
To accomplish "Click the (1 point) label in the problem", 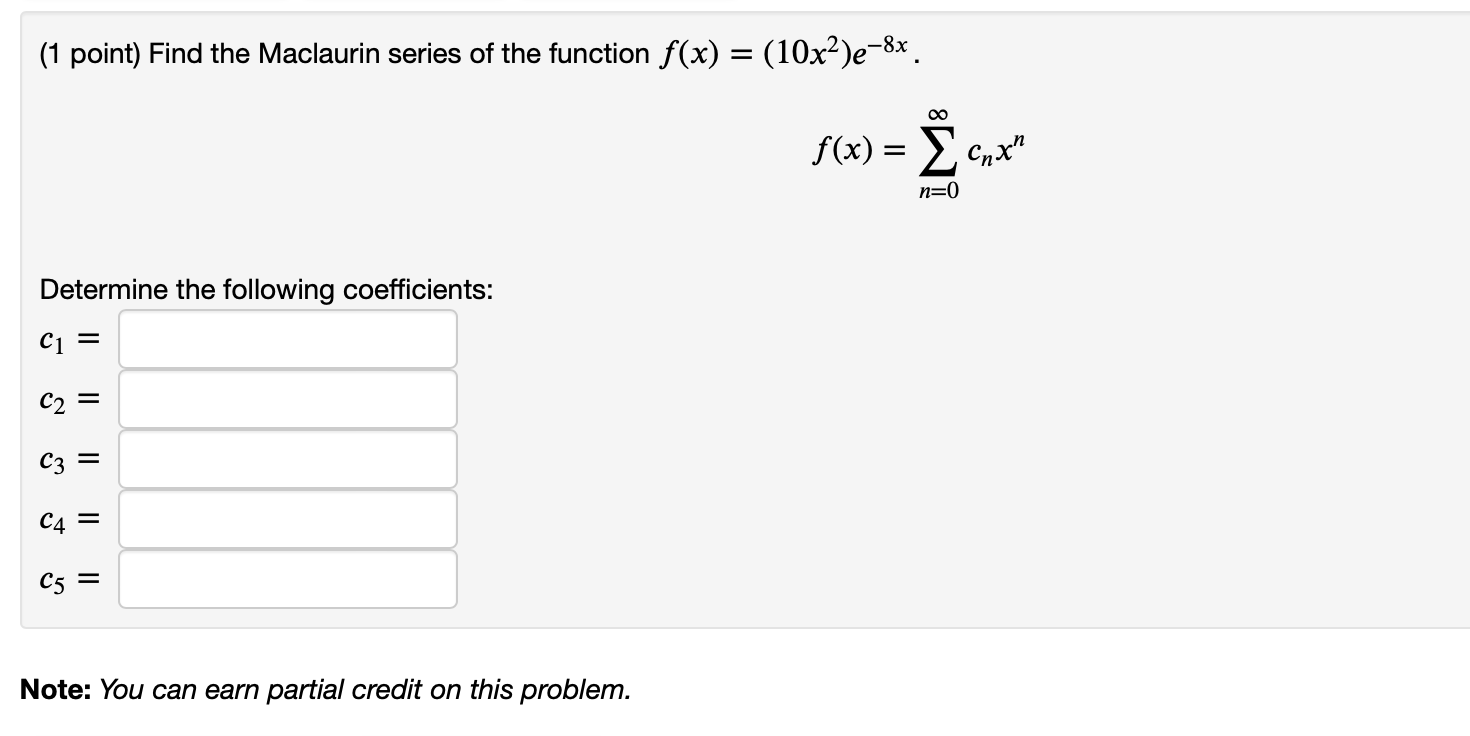I will pyautogui.click(x=84, y=53).
